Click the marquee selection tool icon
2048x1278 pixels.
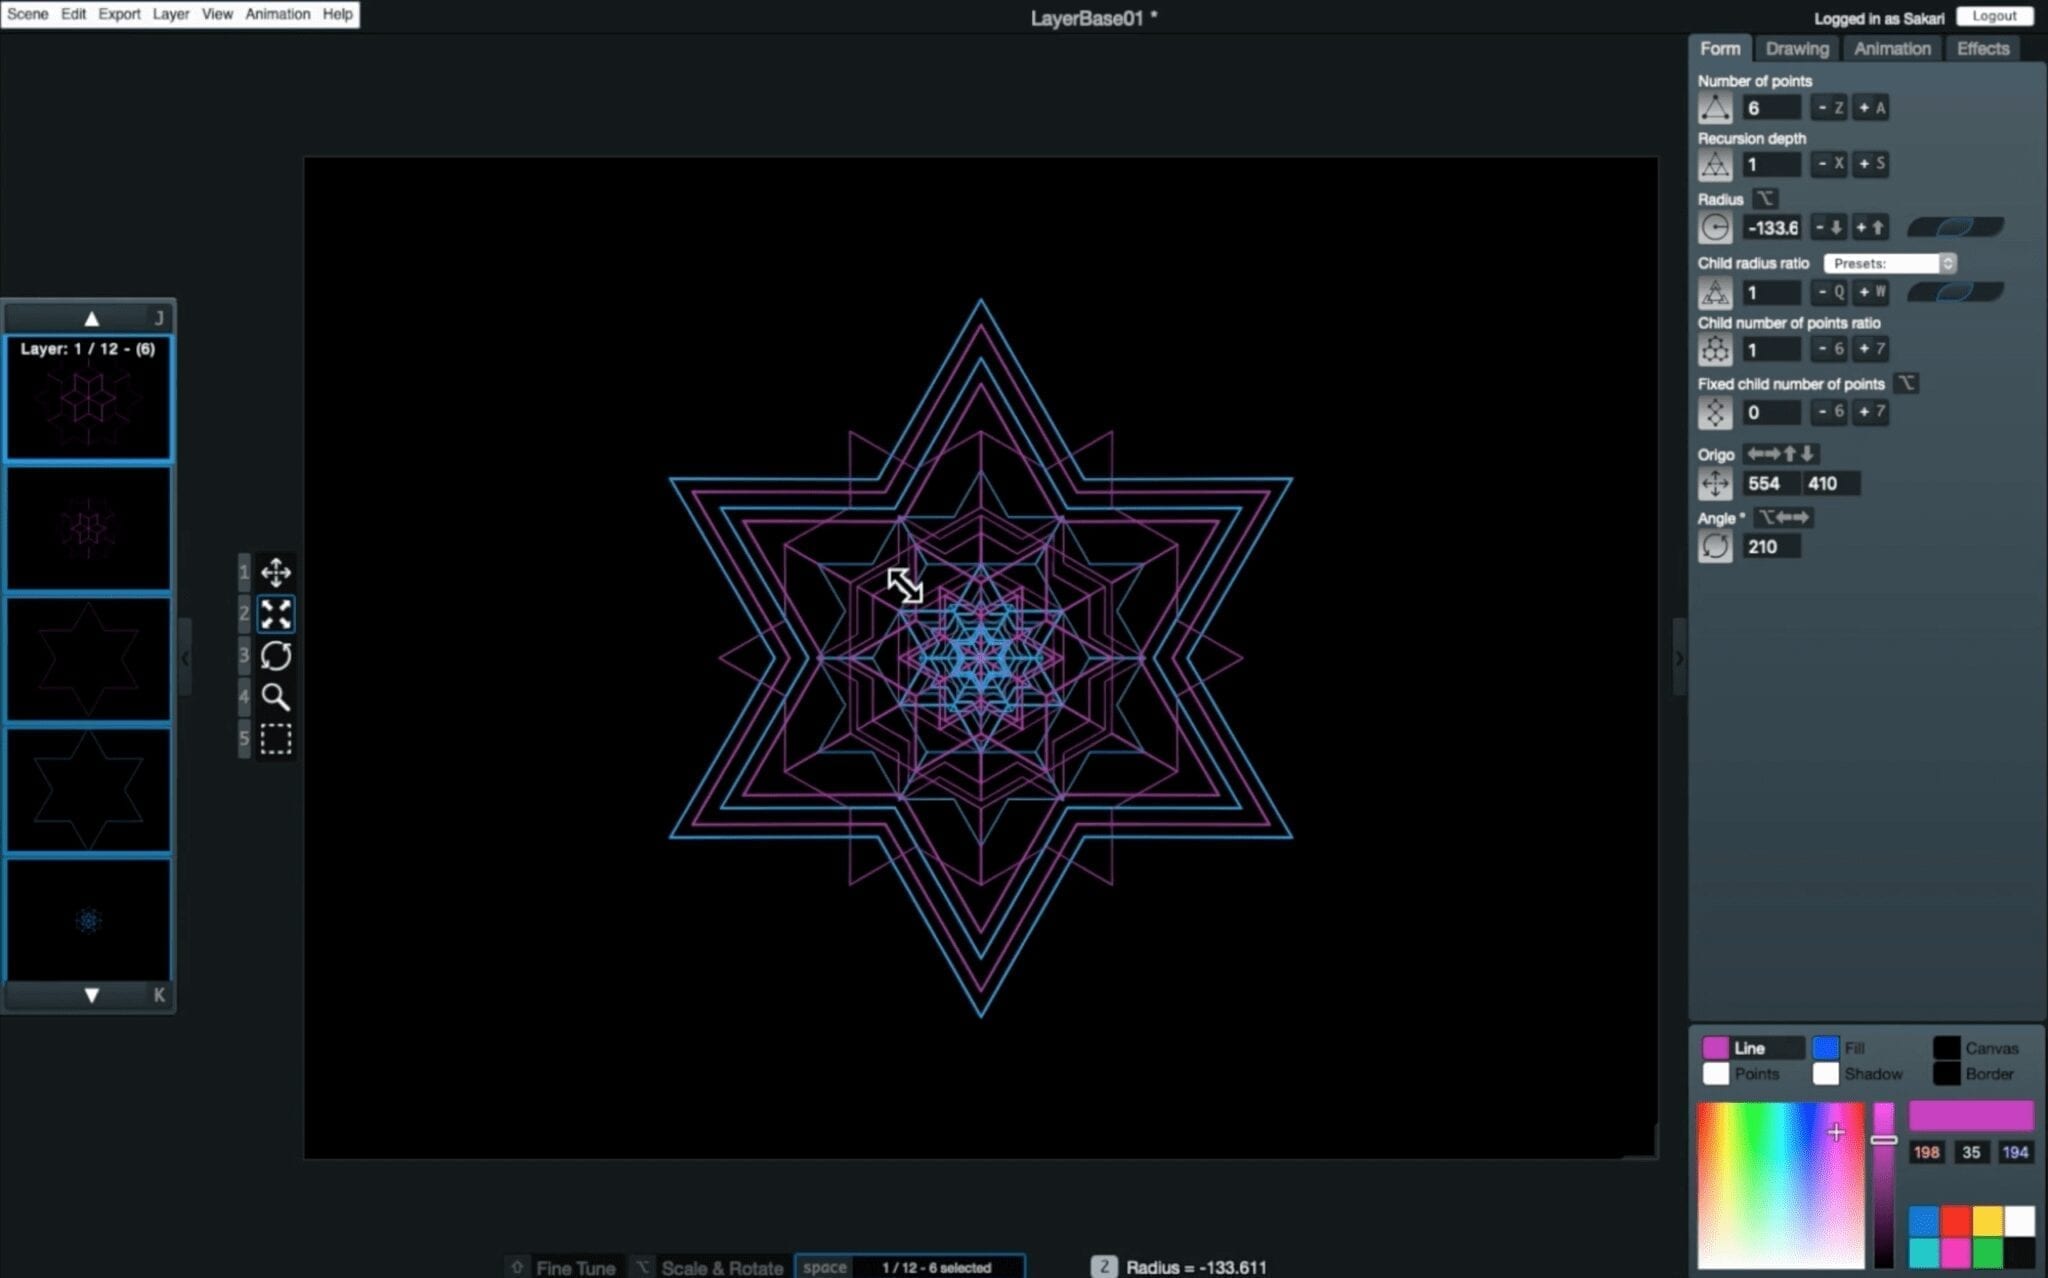(x=275, y=739)
